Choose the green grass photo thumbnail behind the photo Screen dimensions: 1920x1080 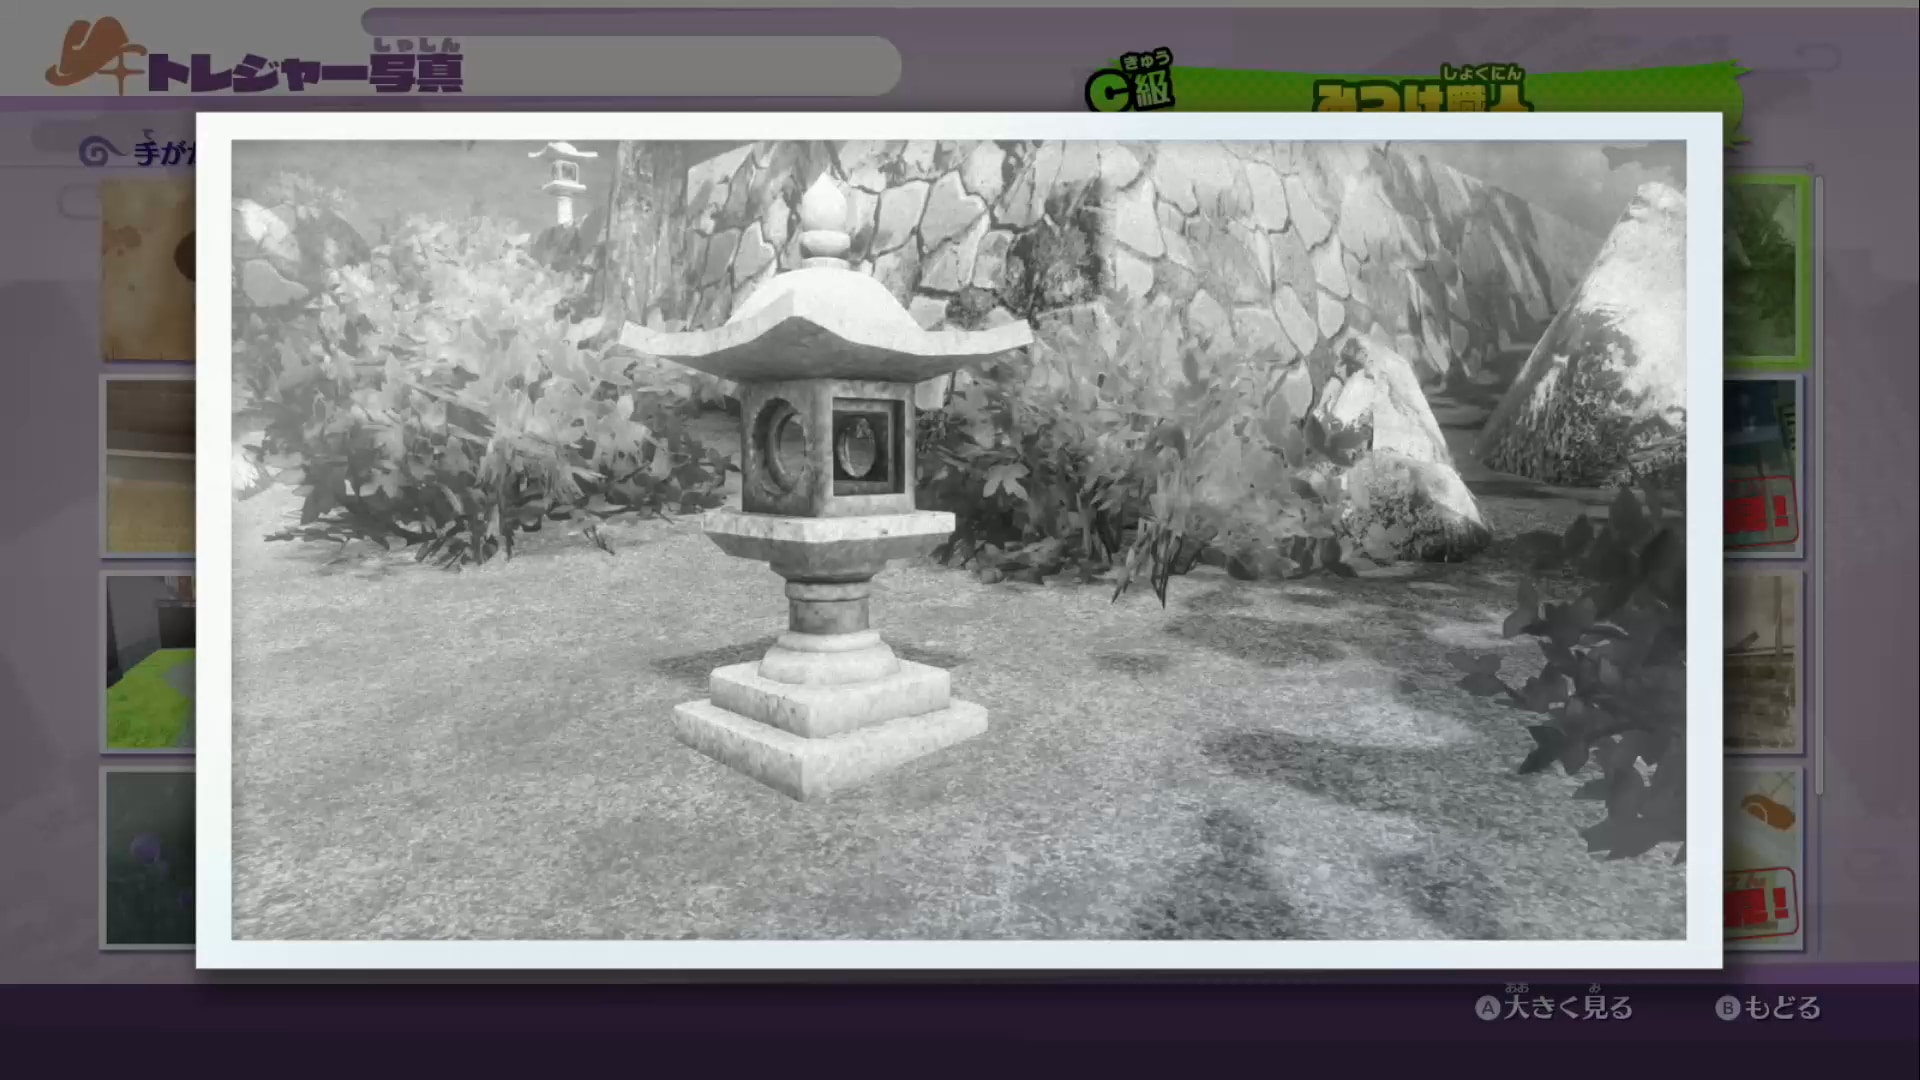(148, 661)
